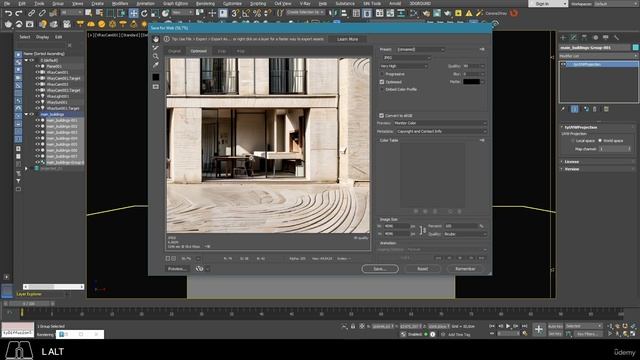640x360 pixels.
Task: Select the Eyedropper tool in Save for Web
Action: [156, 65]
